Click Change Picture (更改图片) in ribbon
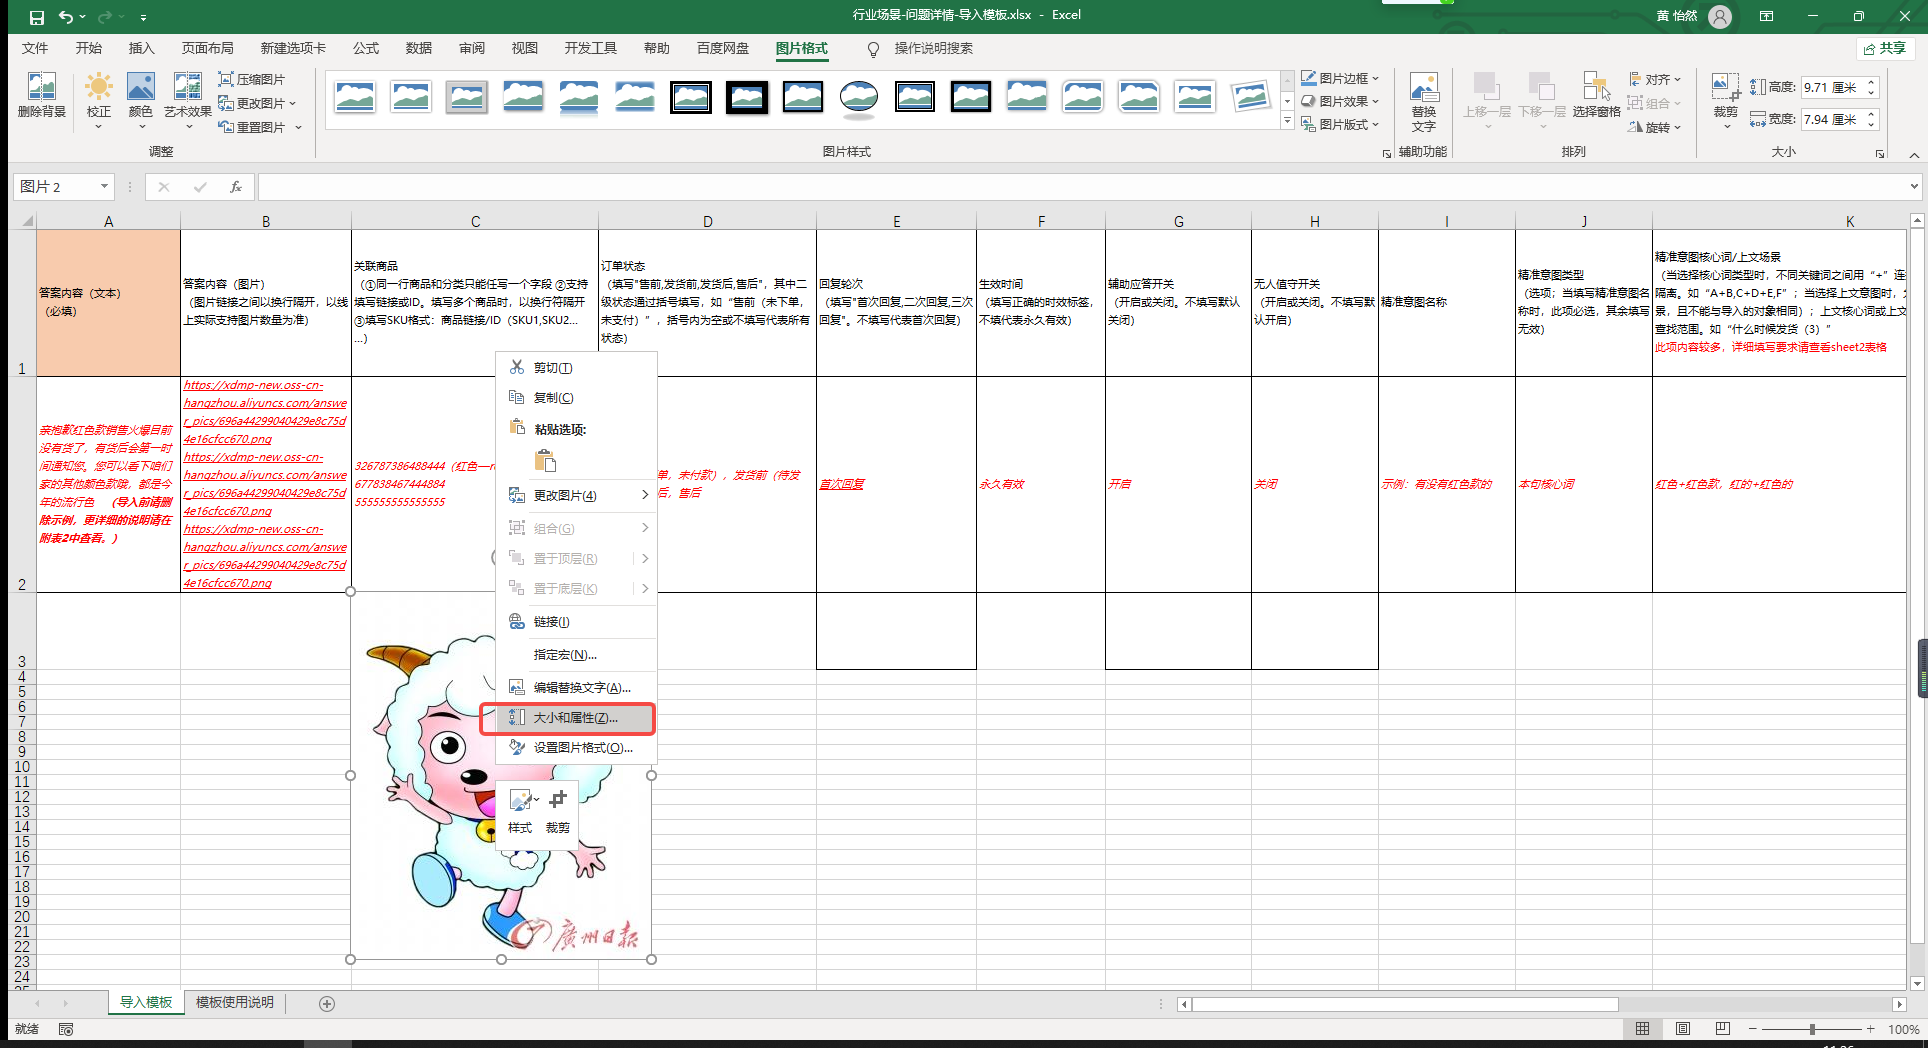The width and height of the screenshot is (1928, 1048). click(x=257, y=103)
